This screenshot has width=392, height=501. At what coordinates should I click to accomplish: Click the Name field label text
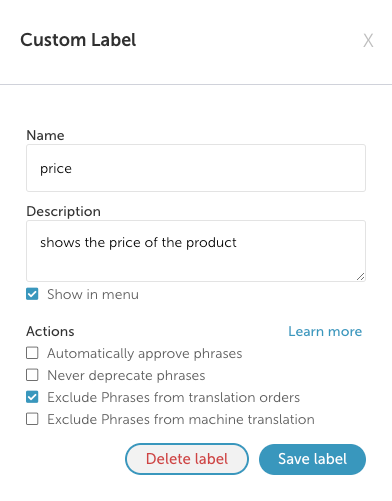(45, 136)
